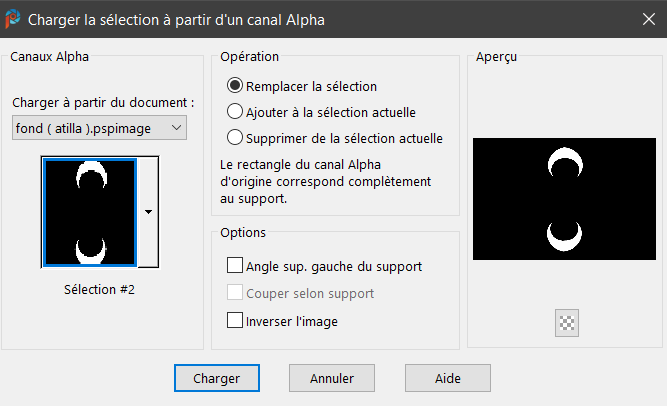Image resolution: width=667 pixels, height=406 pixels.
Task: Click the Opération group heading
Action: point(249,57)
